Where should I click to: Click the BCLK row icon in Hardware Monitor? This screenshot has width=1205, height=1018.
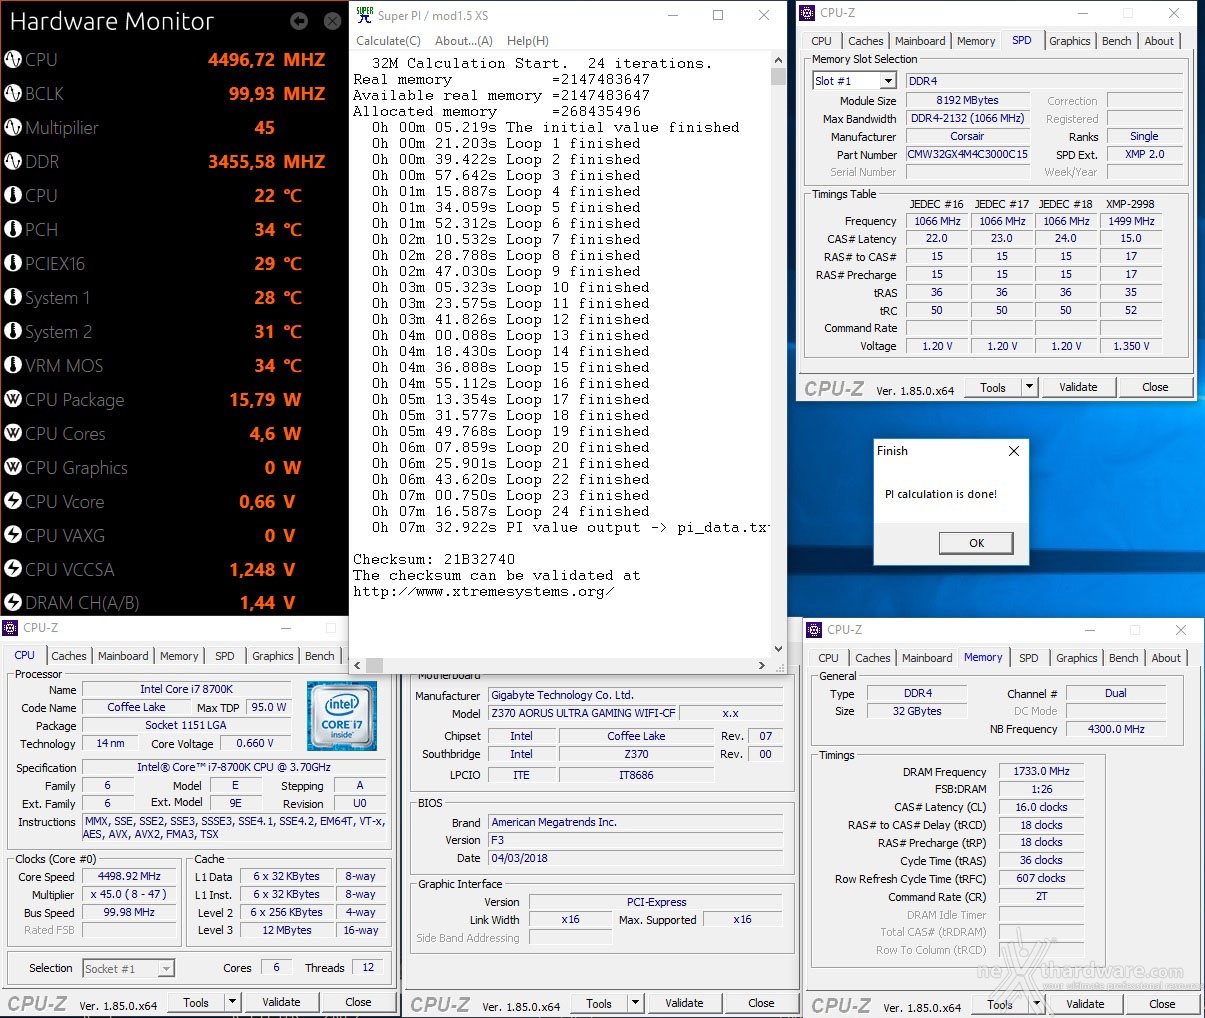(x=13, y=93)
